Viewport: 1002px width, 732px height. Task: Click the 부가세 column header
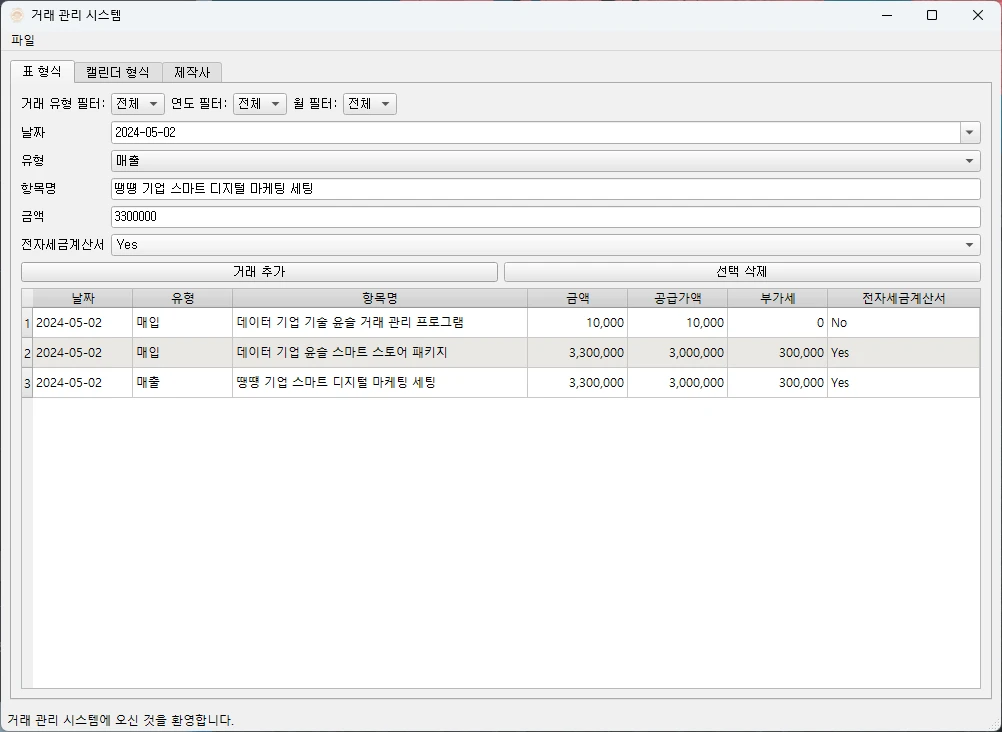click(x=776, y=297)
